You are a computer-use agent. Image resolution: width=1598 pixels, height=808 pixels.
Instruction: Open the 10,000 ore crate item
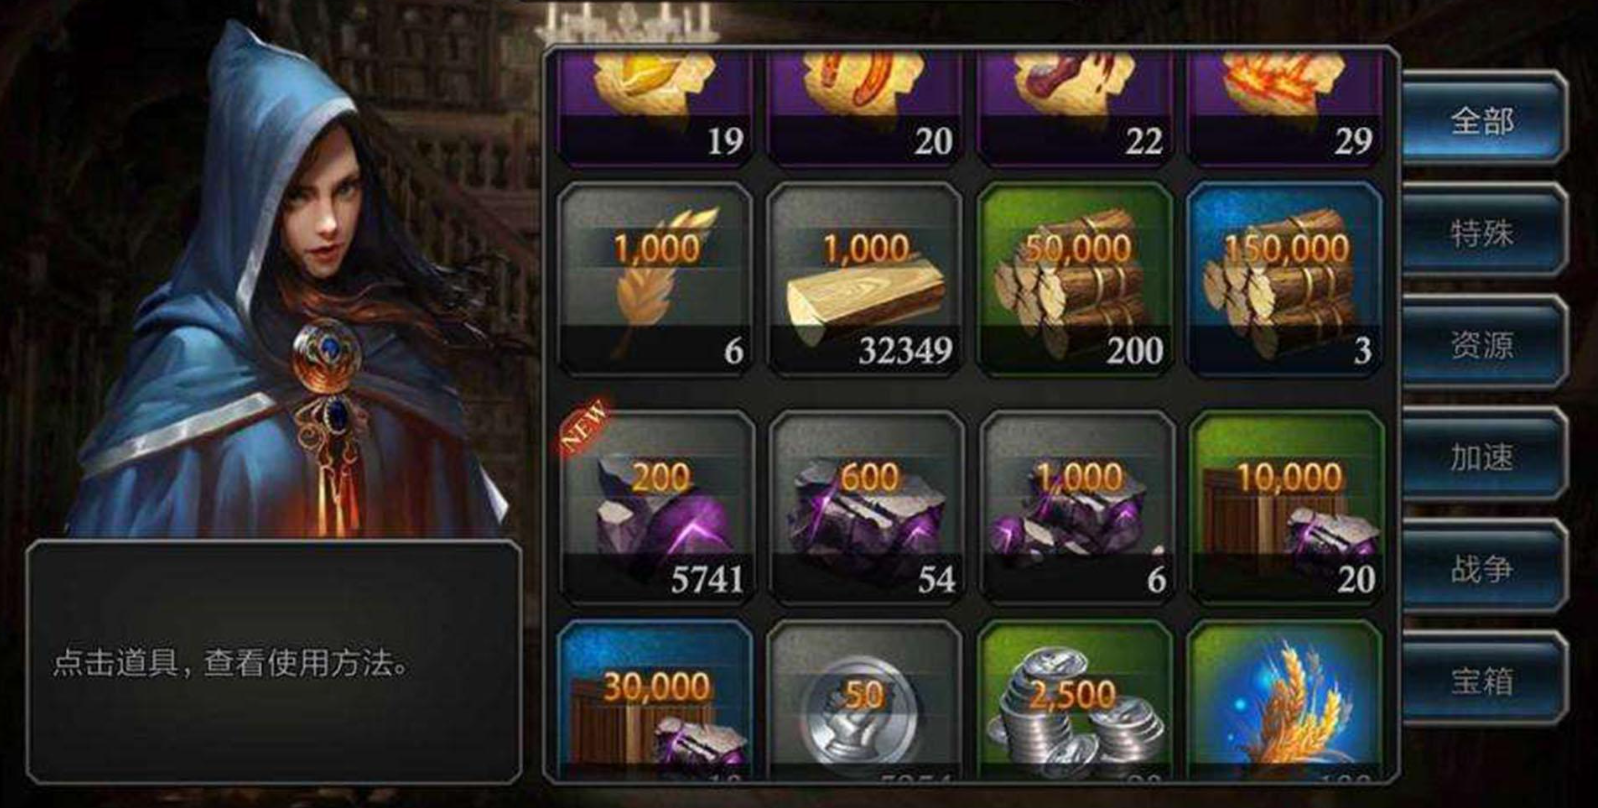click(x=1287, y=508)
